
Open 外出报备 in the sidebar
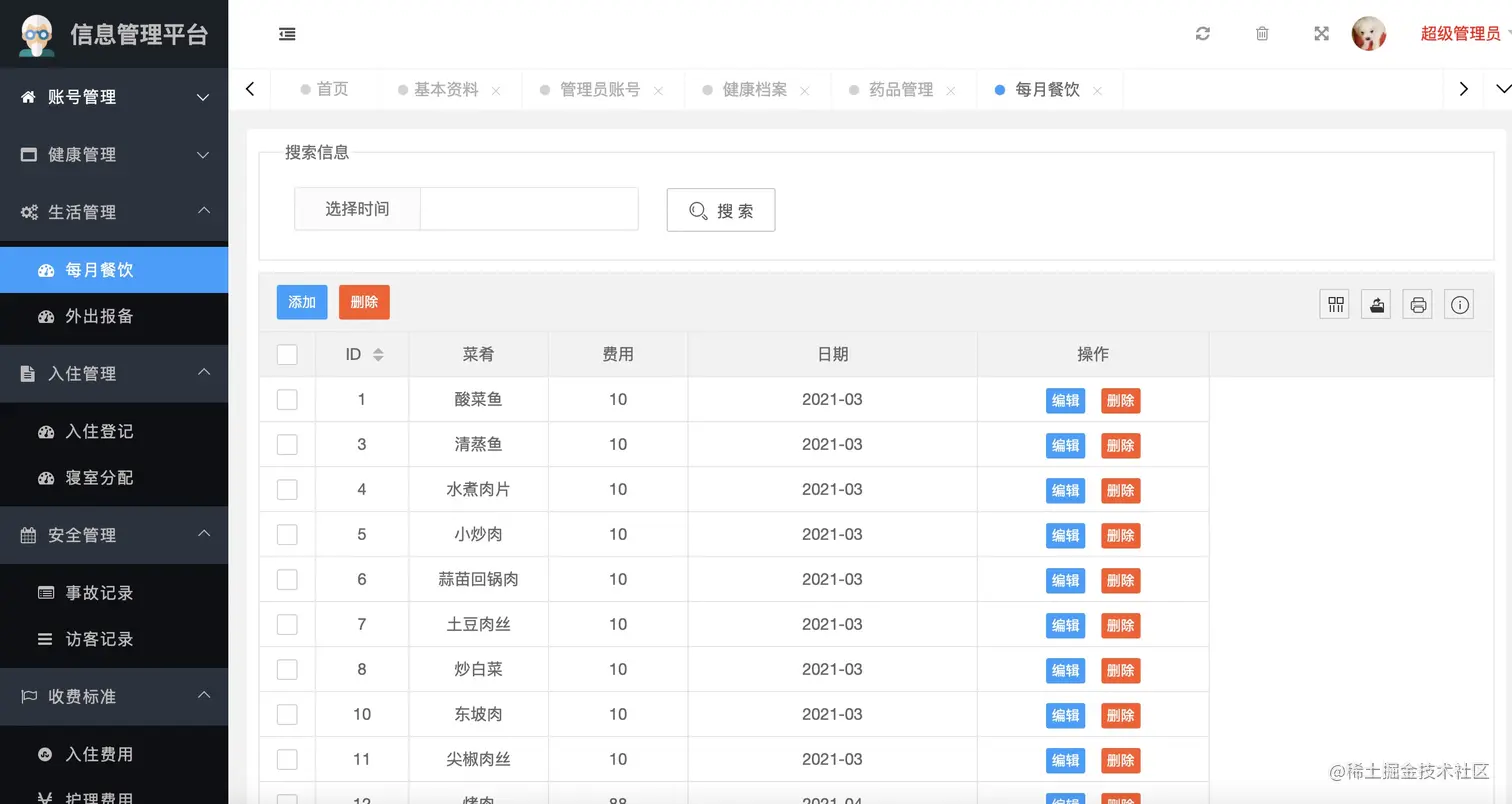(114, 316)
